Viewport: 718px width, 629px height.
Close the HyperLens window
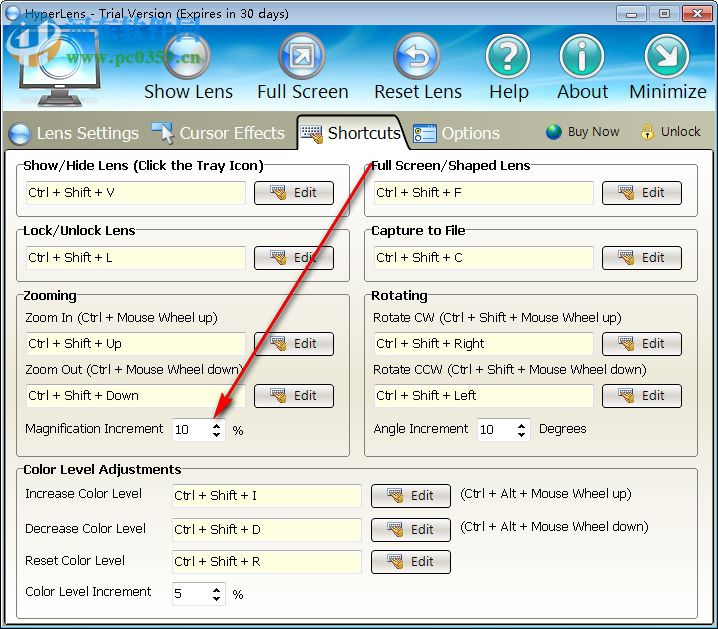[x=697, y=14]
